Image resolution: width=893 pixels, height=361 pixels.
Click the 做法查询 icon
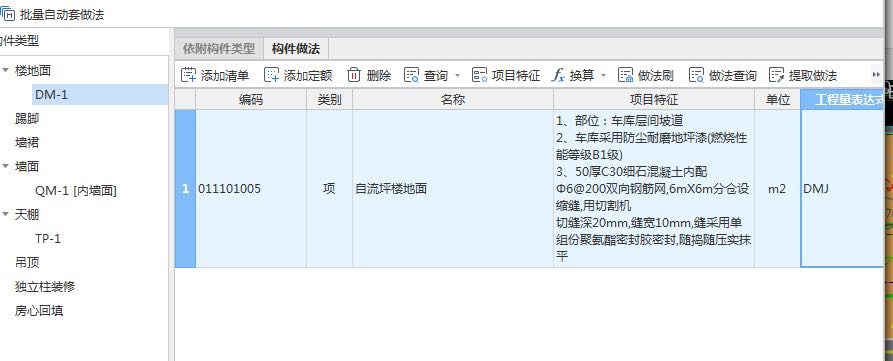[697, 75]
